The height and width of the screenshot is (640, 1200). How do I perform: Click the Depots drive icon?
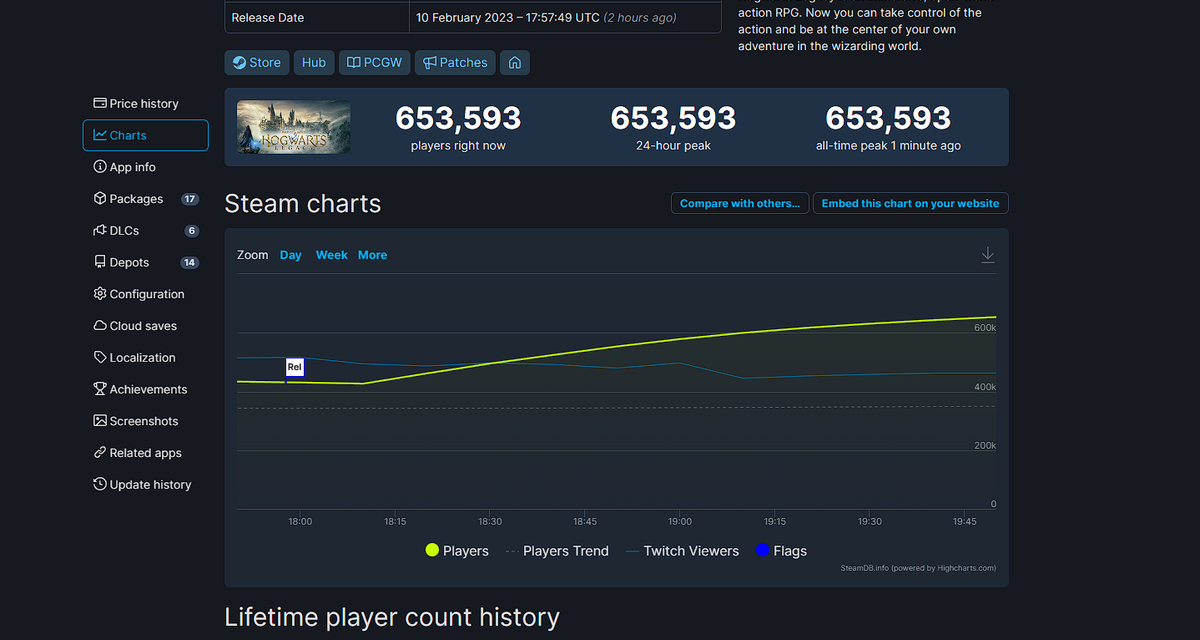pos(100,262)
